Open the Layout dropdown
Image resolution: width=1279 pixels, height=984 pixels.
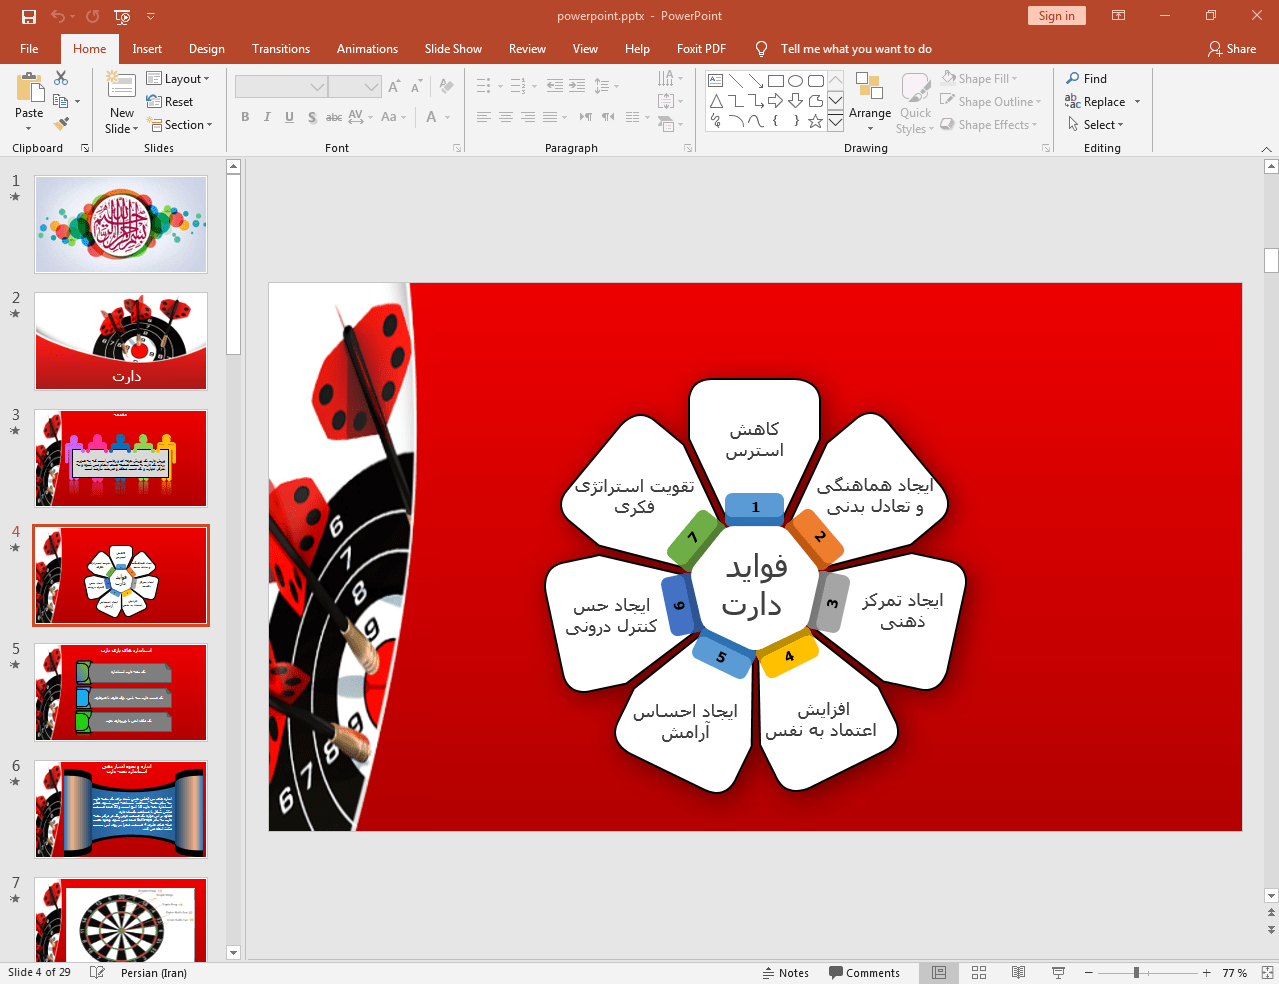tap(178, 79)
